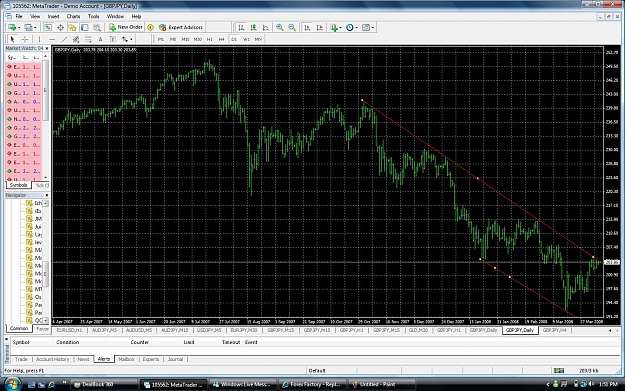Expand the Indicators dropdown arrow
The height and width of the screenshot is (391, 625).
pos(340,28)
